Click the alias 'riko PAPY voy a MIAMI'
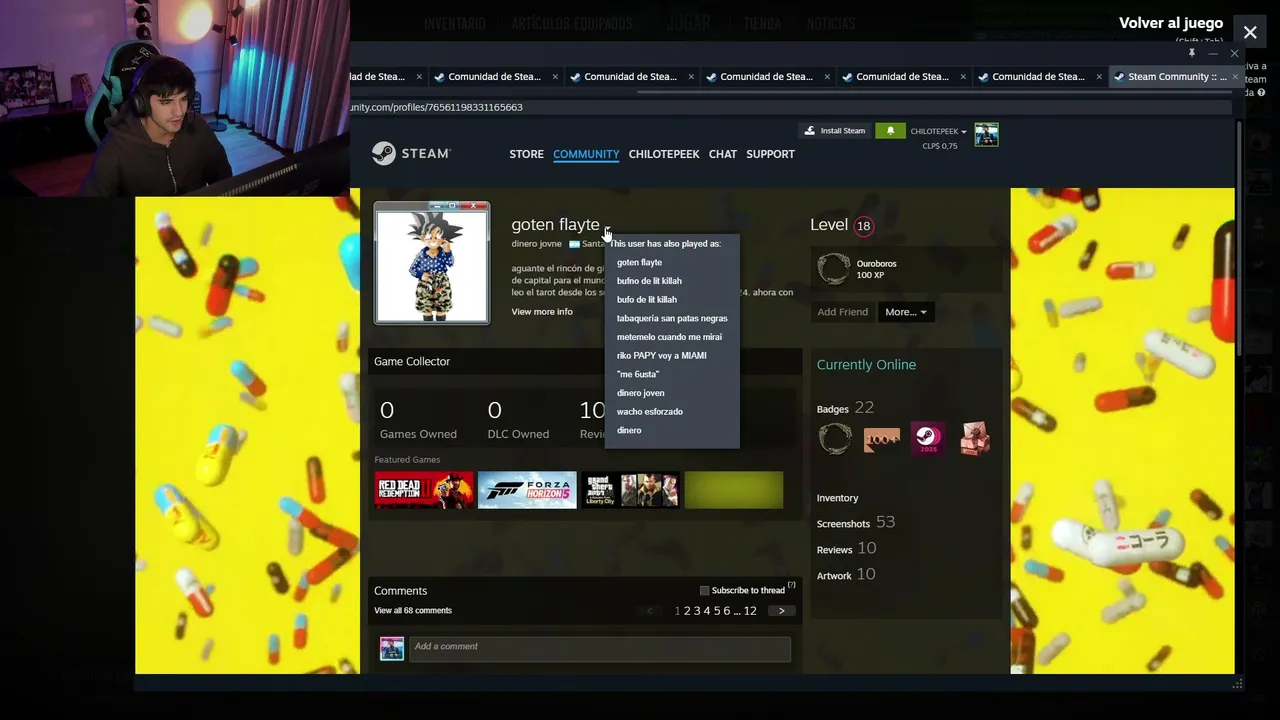Viewport: 1280px width, 720px height. click(661, 356)
